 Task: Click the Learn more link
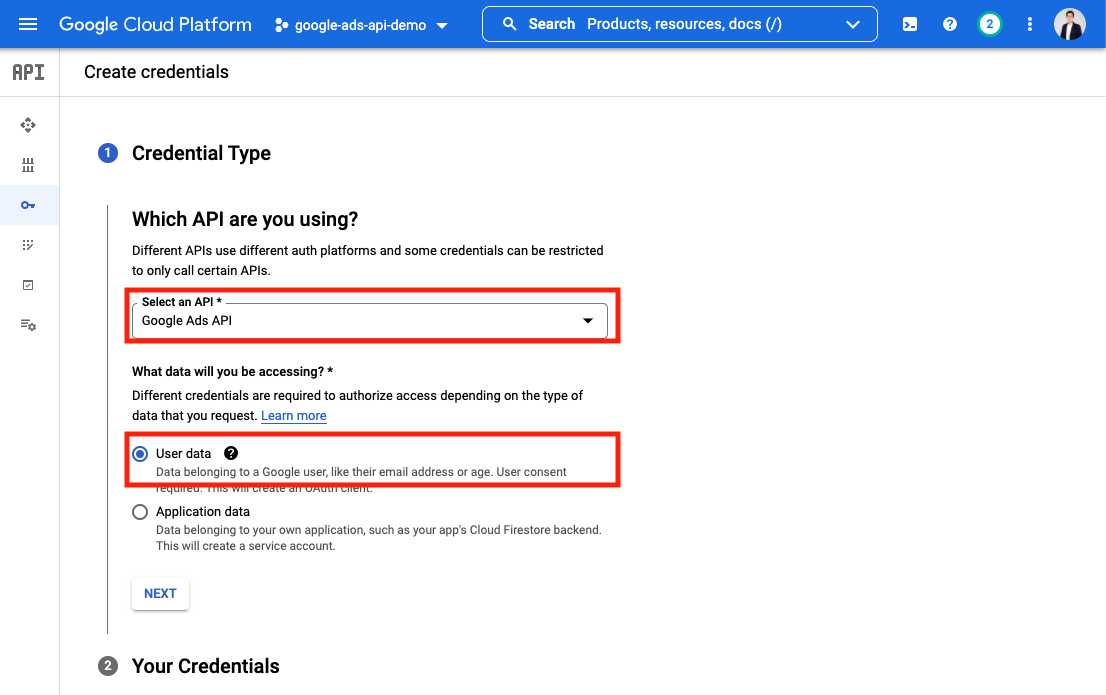[x=293, y=416]
